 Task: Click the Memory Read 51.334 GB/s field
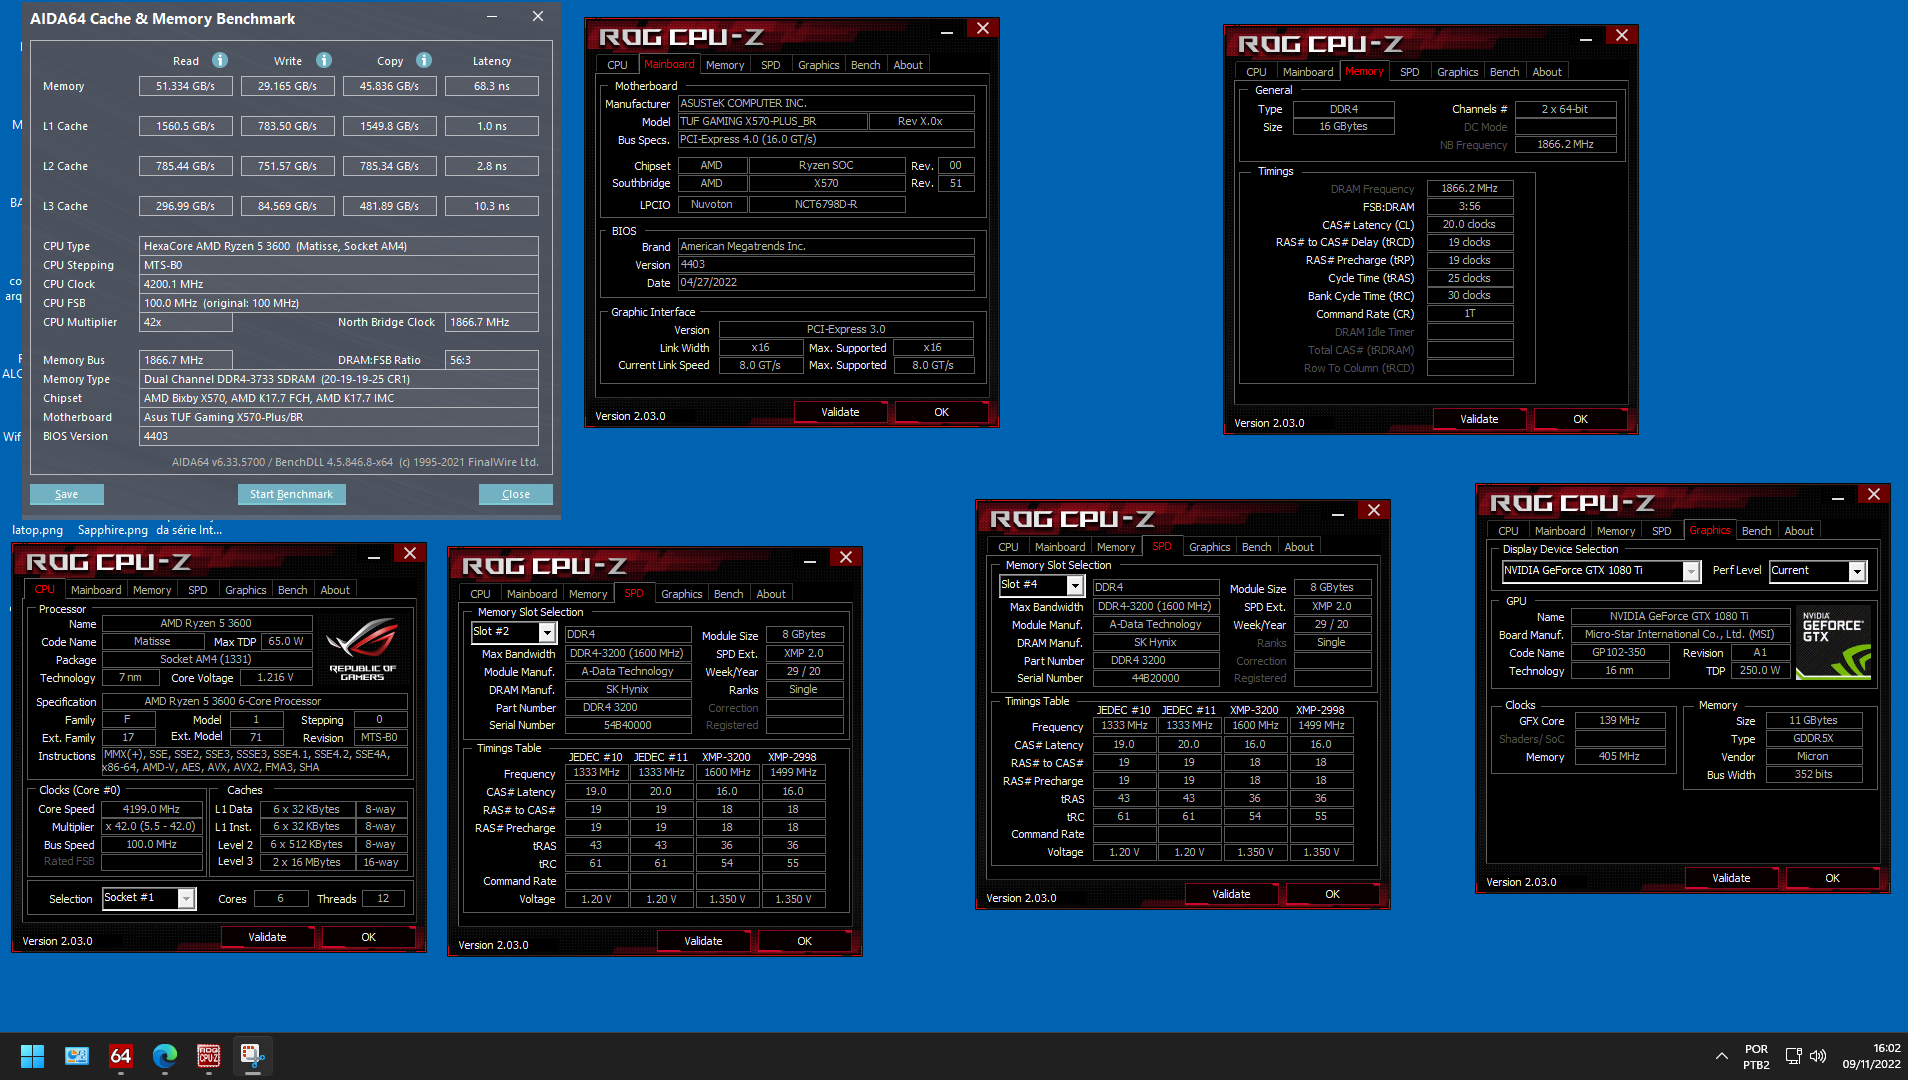point(185,86)
